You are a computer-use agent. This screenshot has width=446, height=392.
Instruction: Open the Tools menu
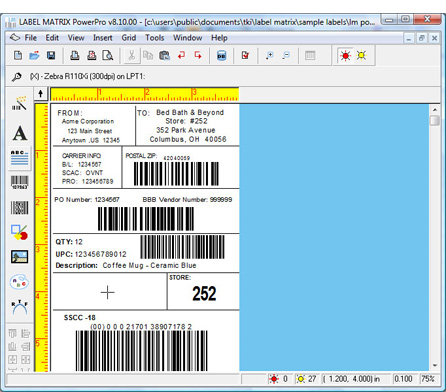[x=155, y=38]
